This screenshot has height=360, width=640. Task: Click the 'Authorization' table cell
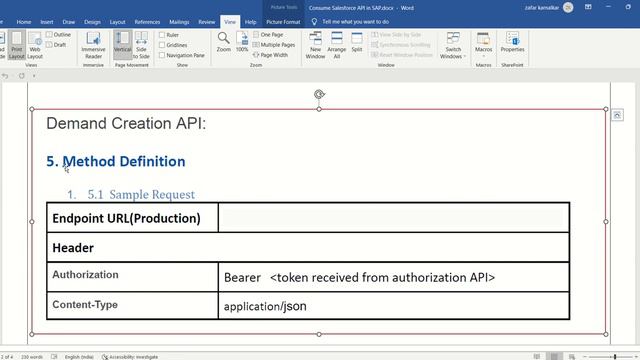coord(133,277)
